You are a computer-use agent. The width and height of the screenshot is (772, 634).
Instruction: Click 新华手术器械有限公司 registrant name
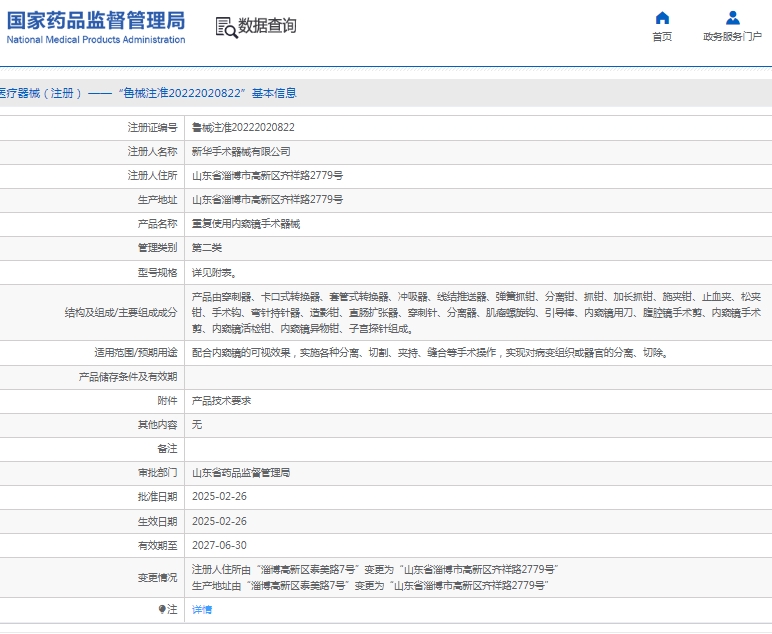[241, 152]
